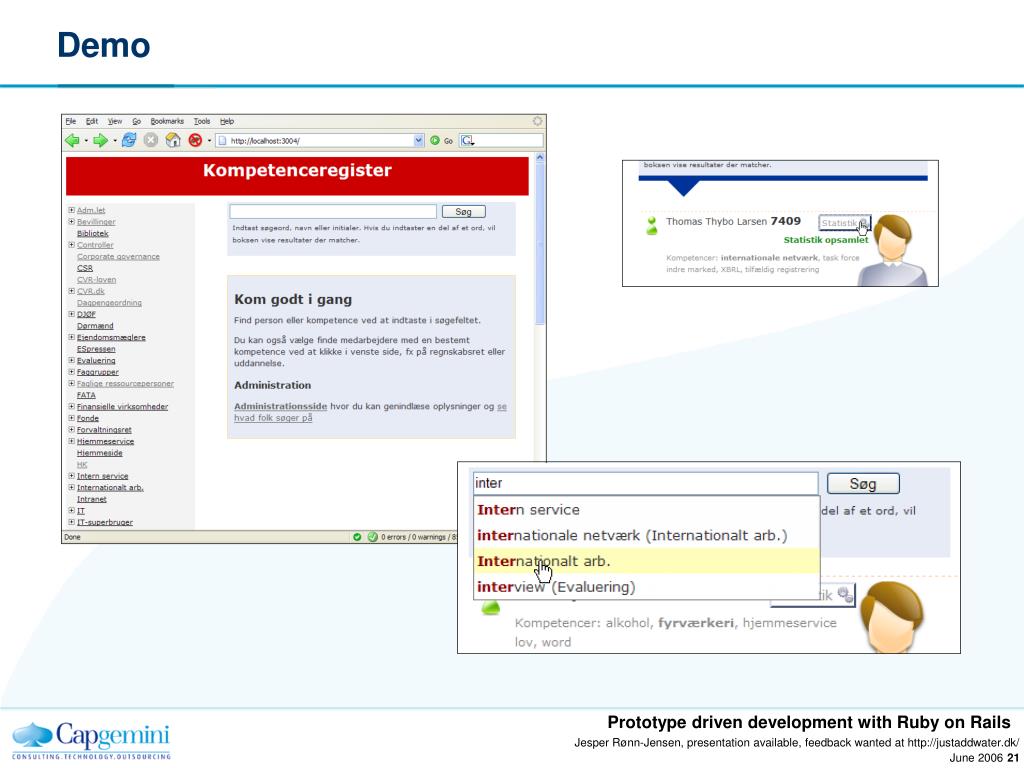Click the gray Stop loading icon
Screen dimensions: 1024x768
151,140
